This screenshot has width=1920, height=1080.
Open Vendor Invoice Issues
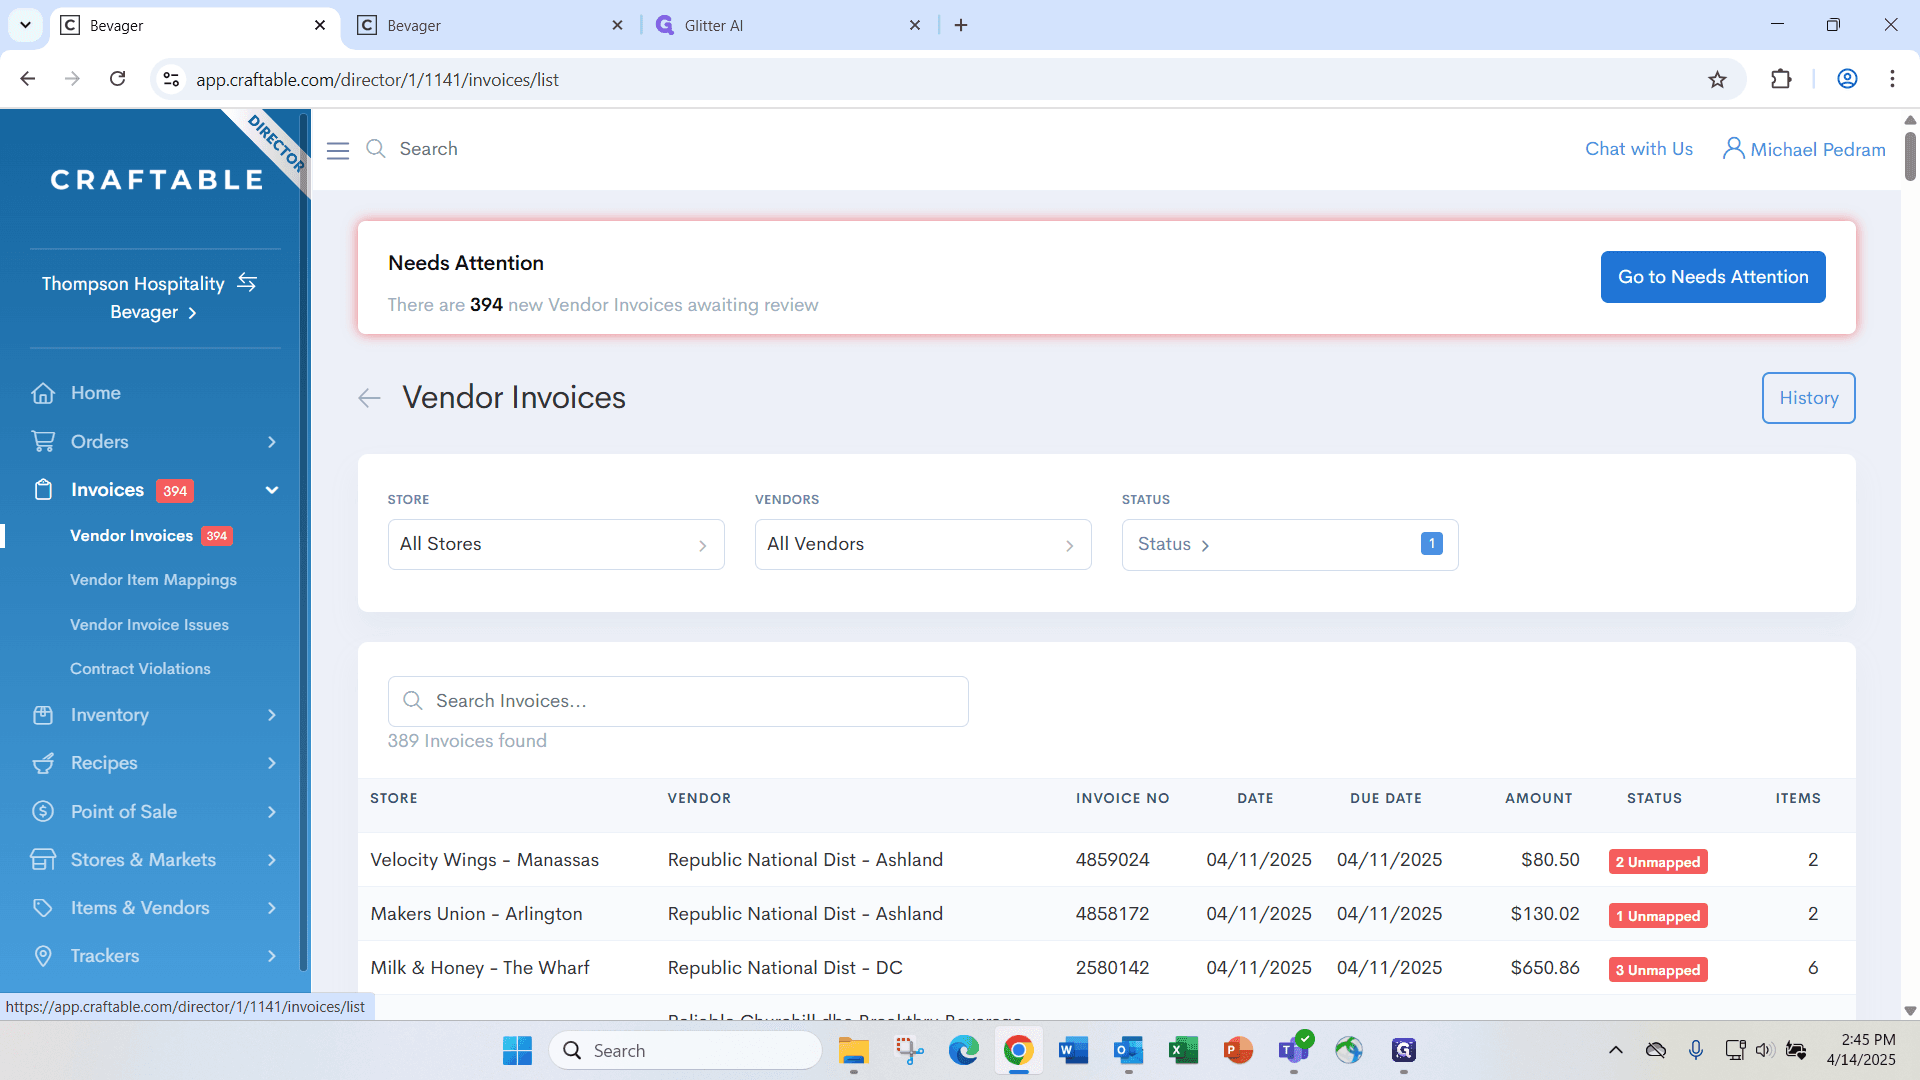[x=149, y=625]
